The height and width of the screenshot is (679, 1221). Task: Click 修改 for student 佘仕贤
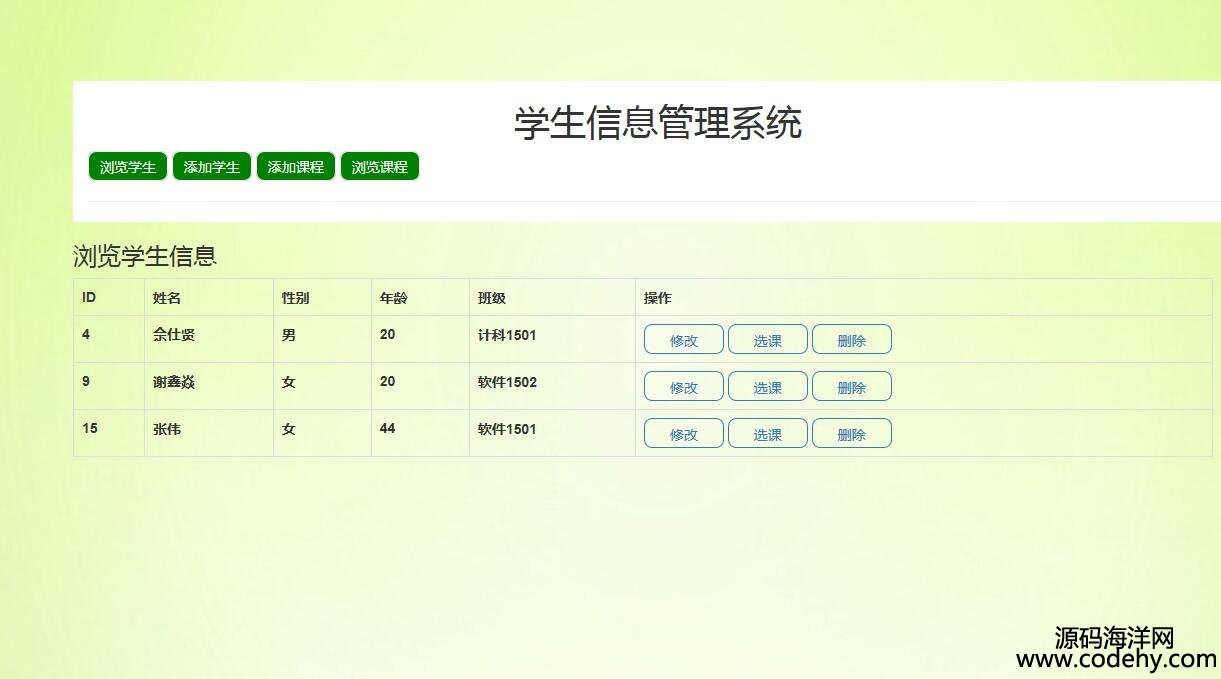[684, 340]
